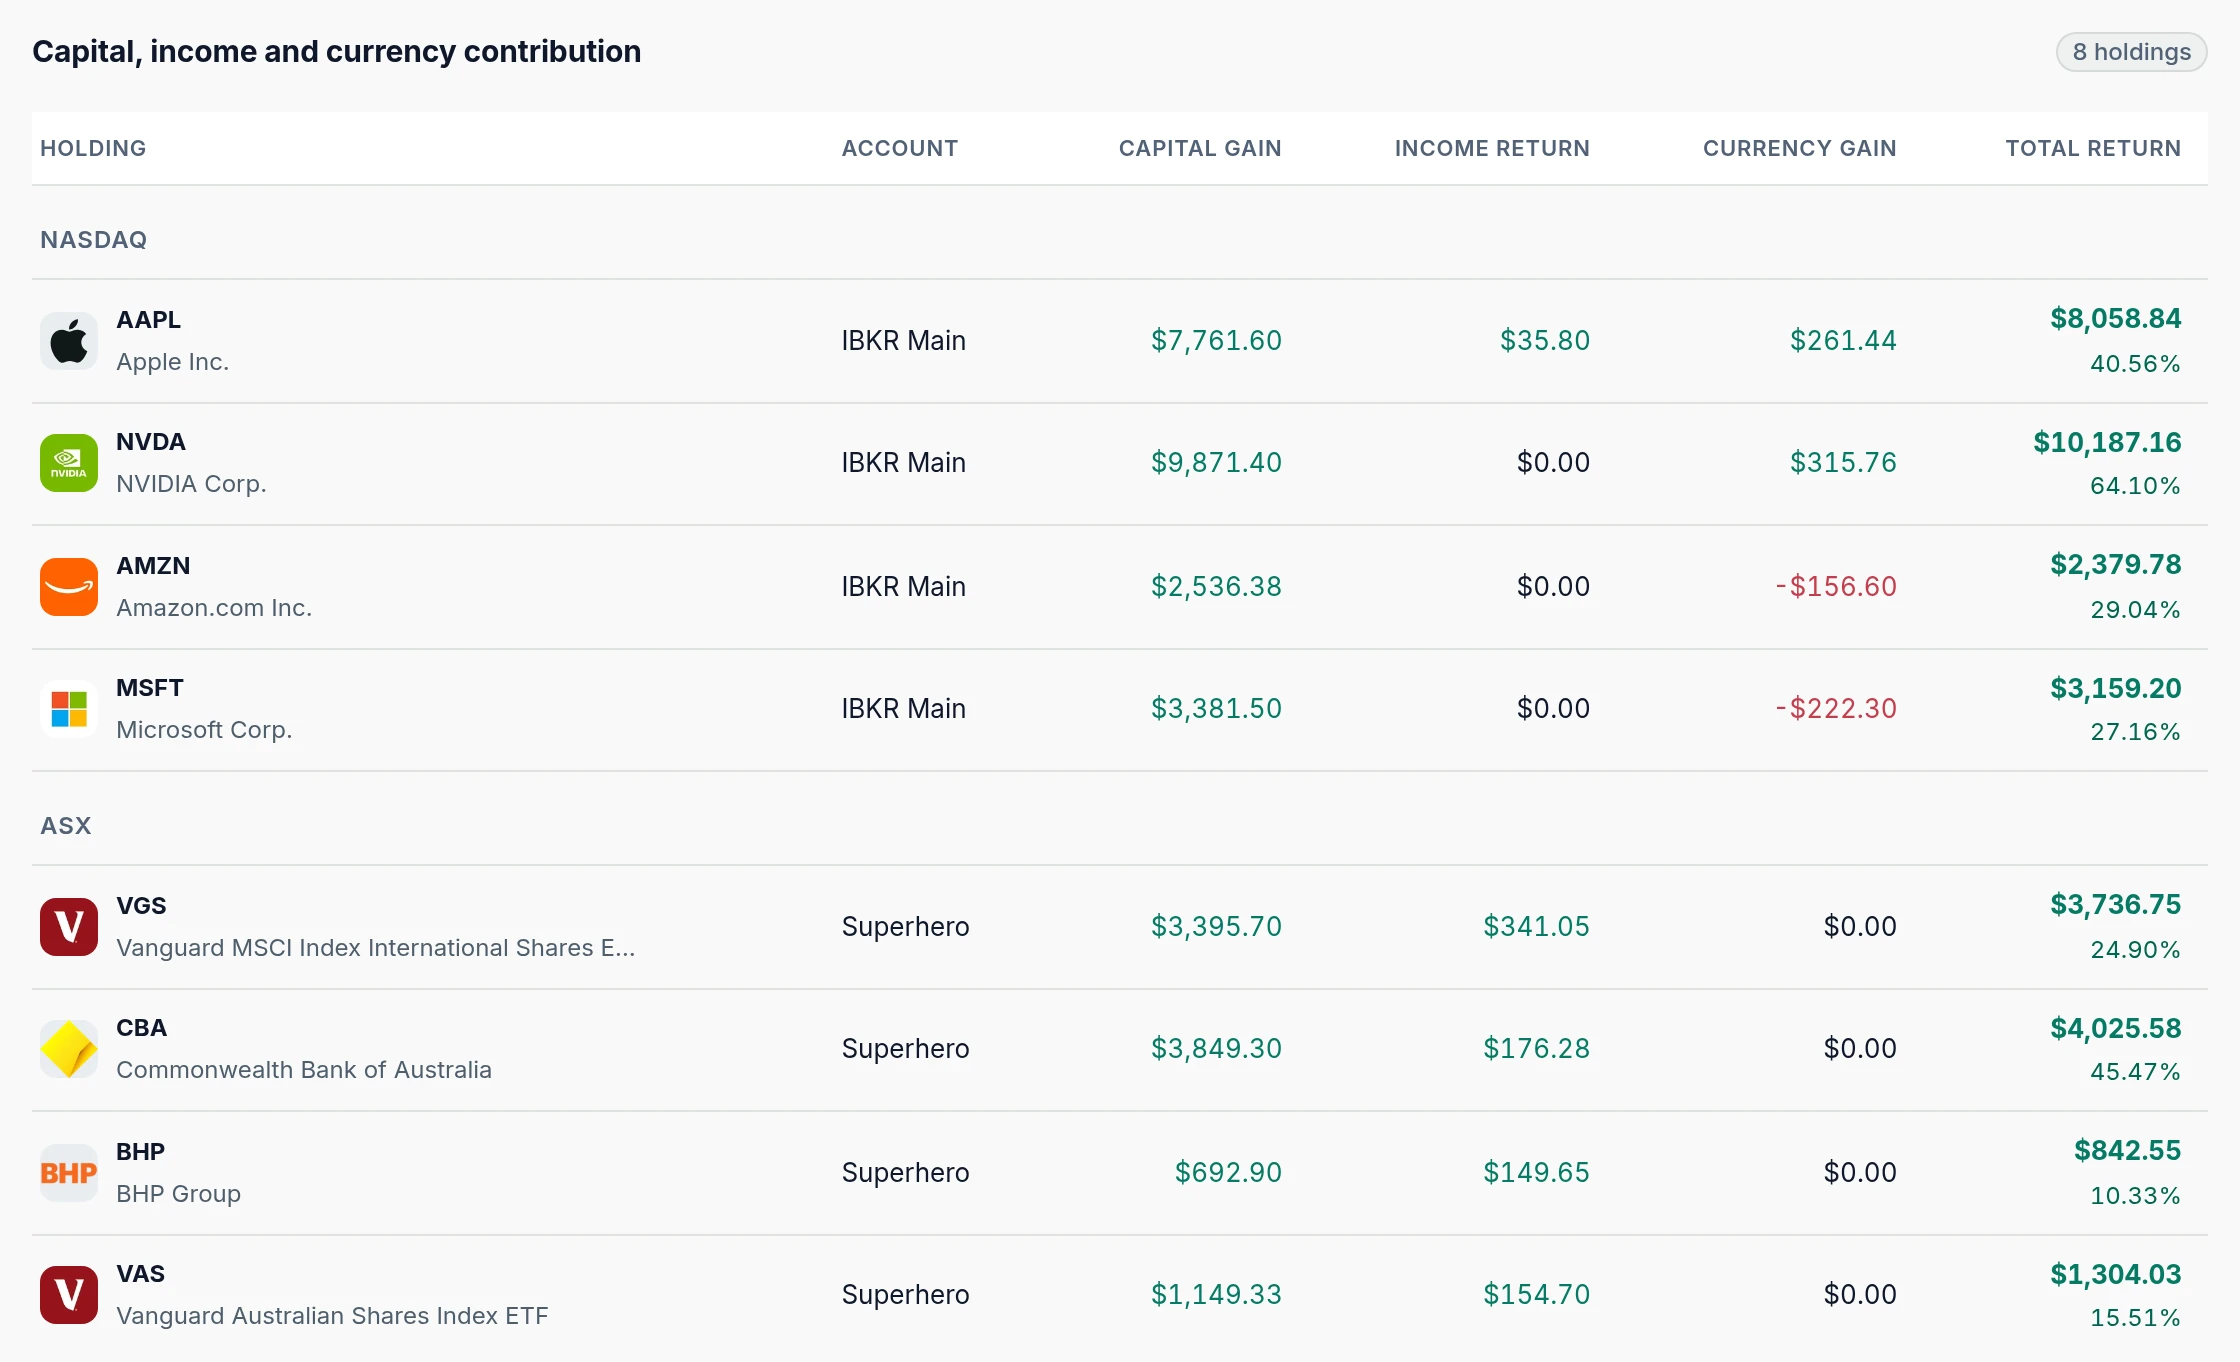Click AMZN currency gain -$156.60
Viewport: 2240px width, 1362px height.
tap(1836, 587)
